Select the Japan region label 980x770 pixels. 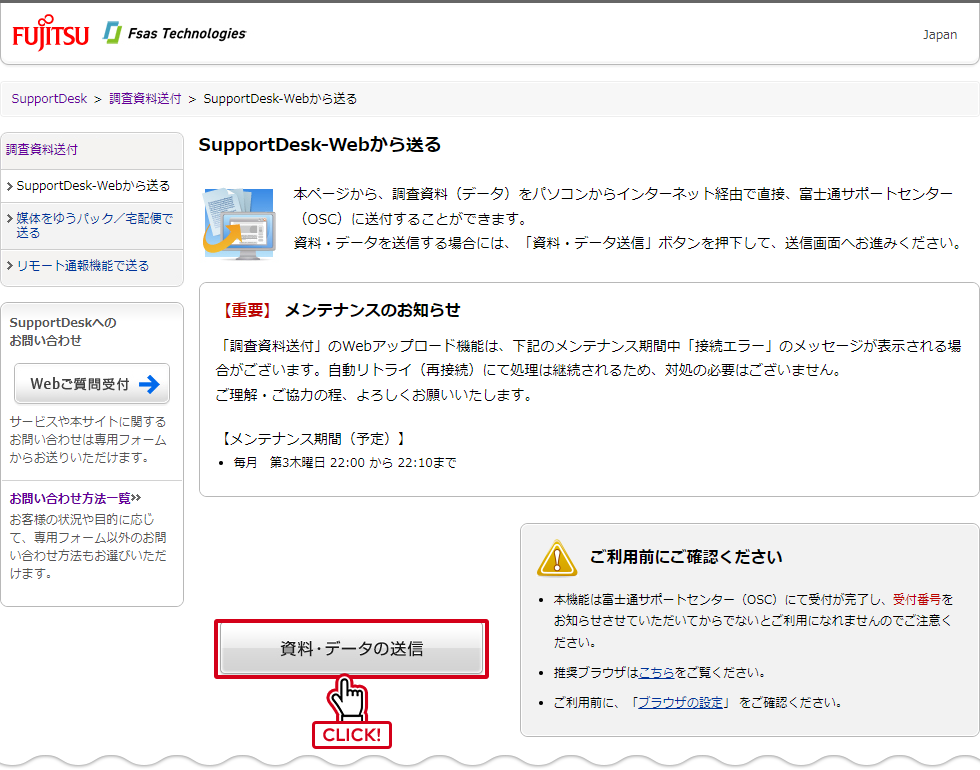point(939,34)
